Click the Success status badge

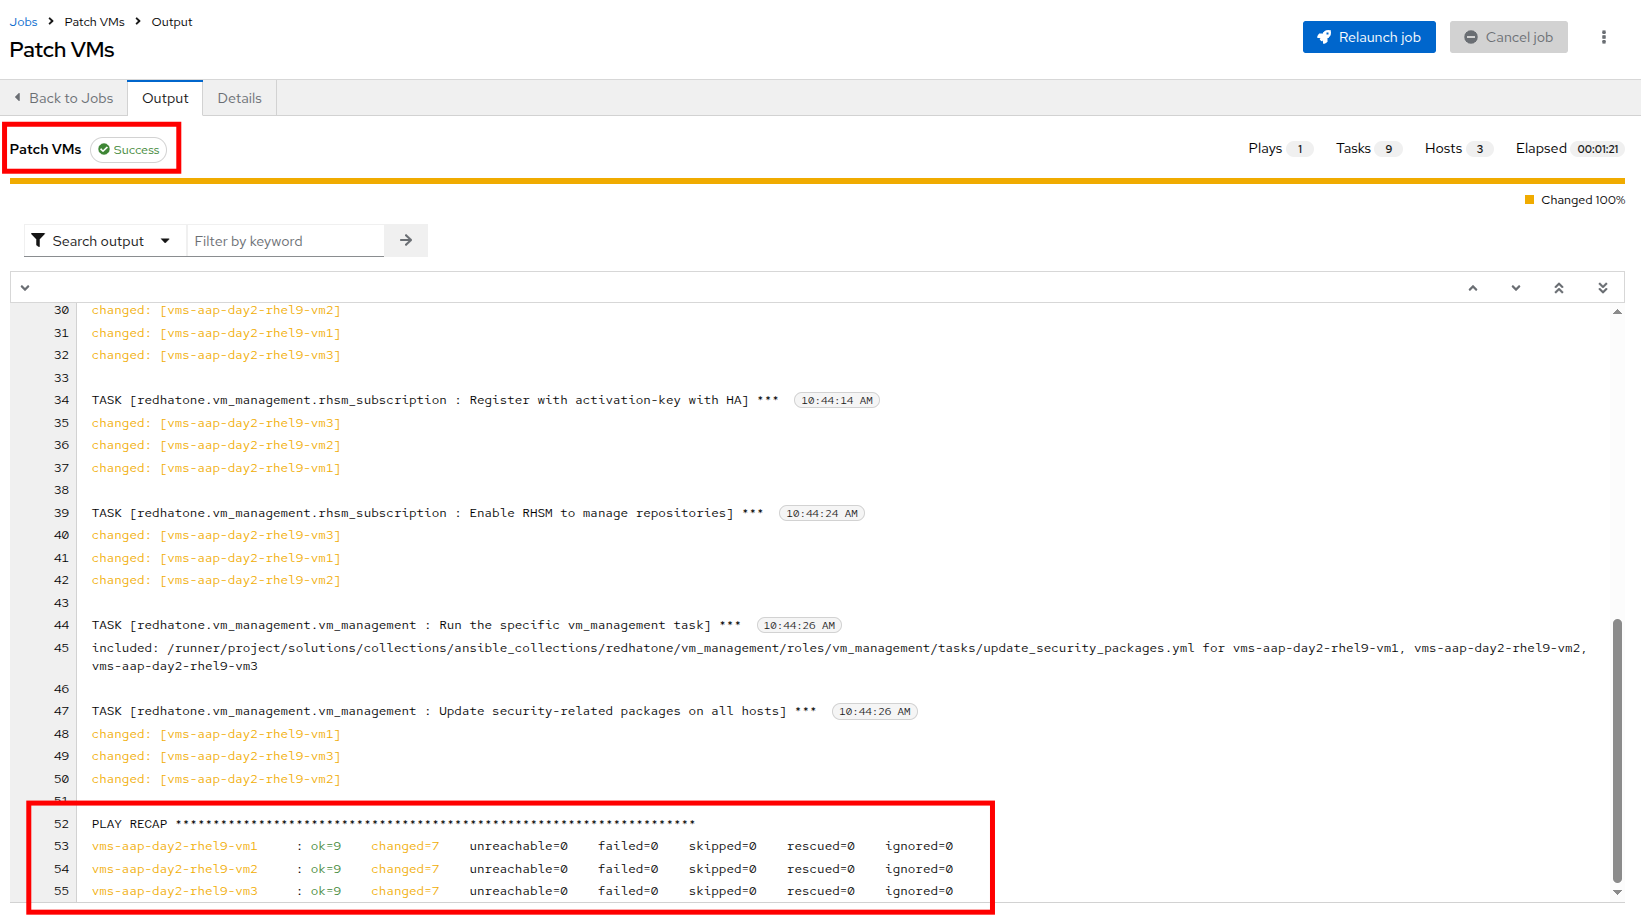129,150
